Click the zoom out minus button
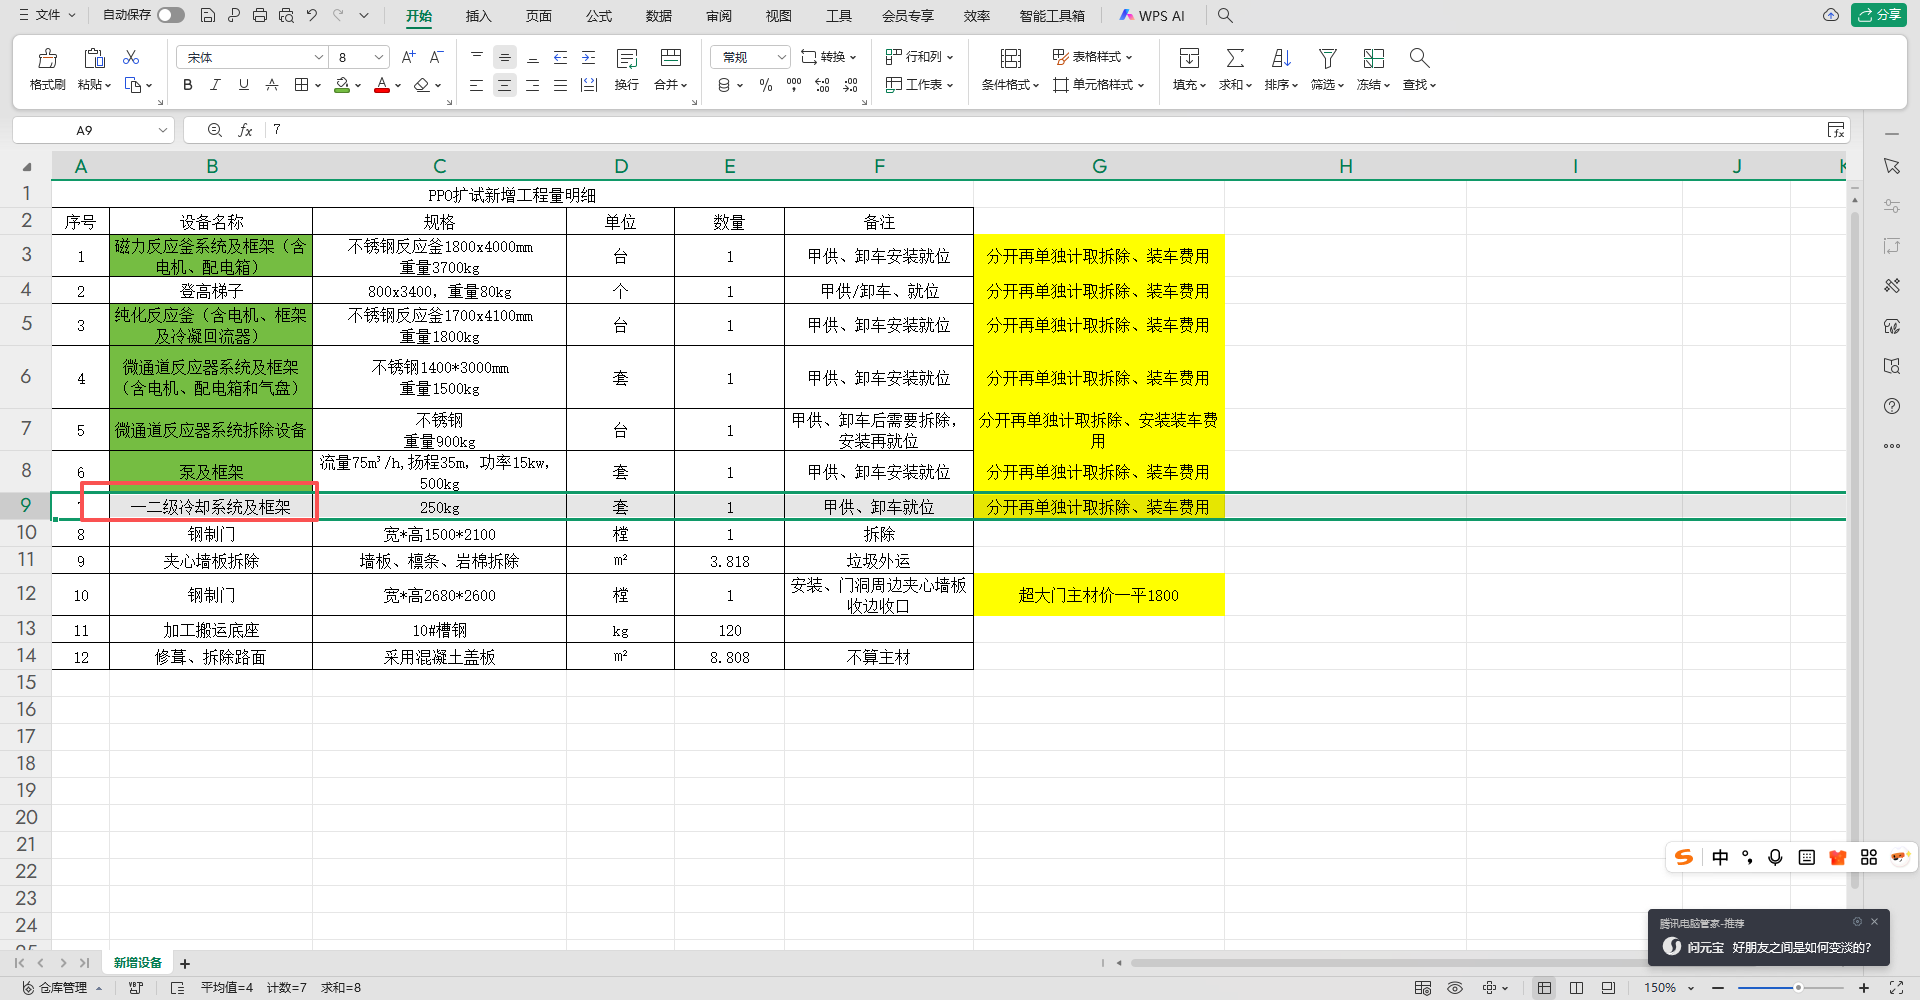 (x=1718, y=988)
